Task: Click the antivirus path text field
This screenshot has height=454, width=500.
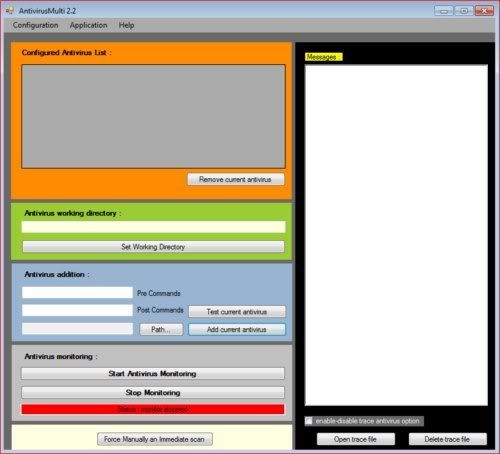Action: coord(77,329)
